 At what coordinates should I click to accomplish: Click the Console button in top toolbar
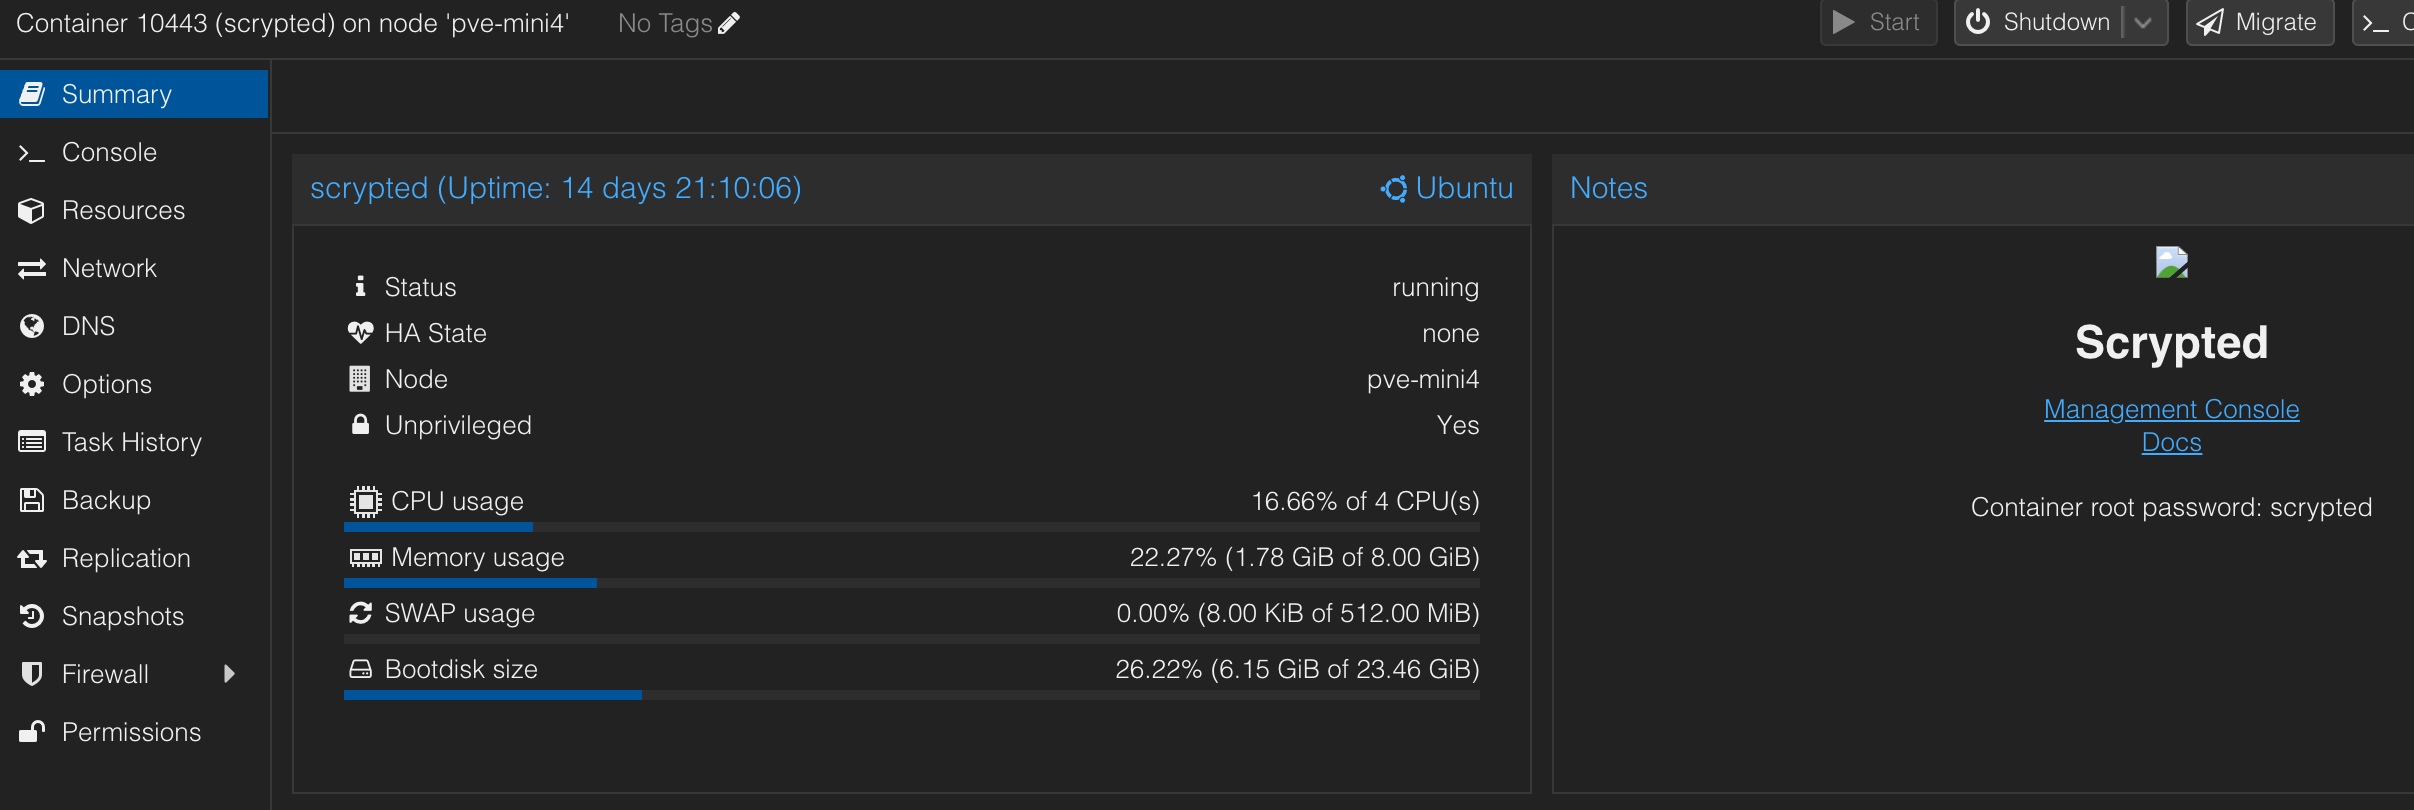click(x=2384, y=22)
